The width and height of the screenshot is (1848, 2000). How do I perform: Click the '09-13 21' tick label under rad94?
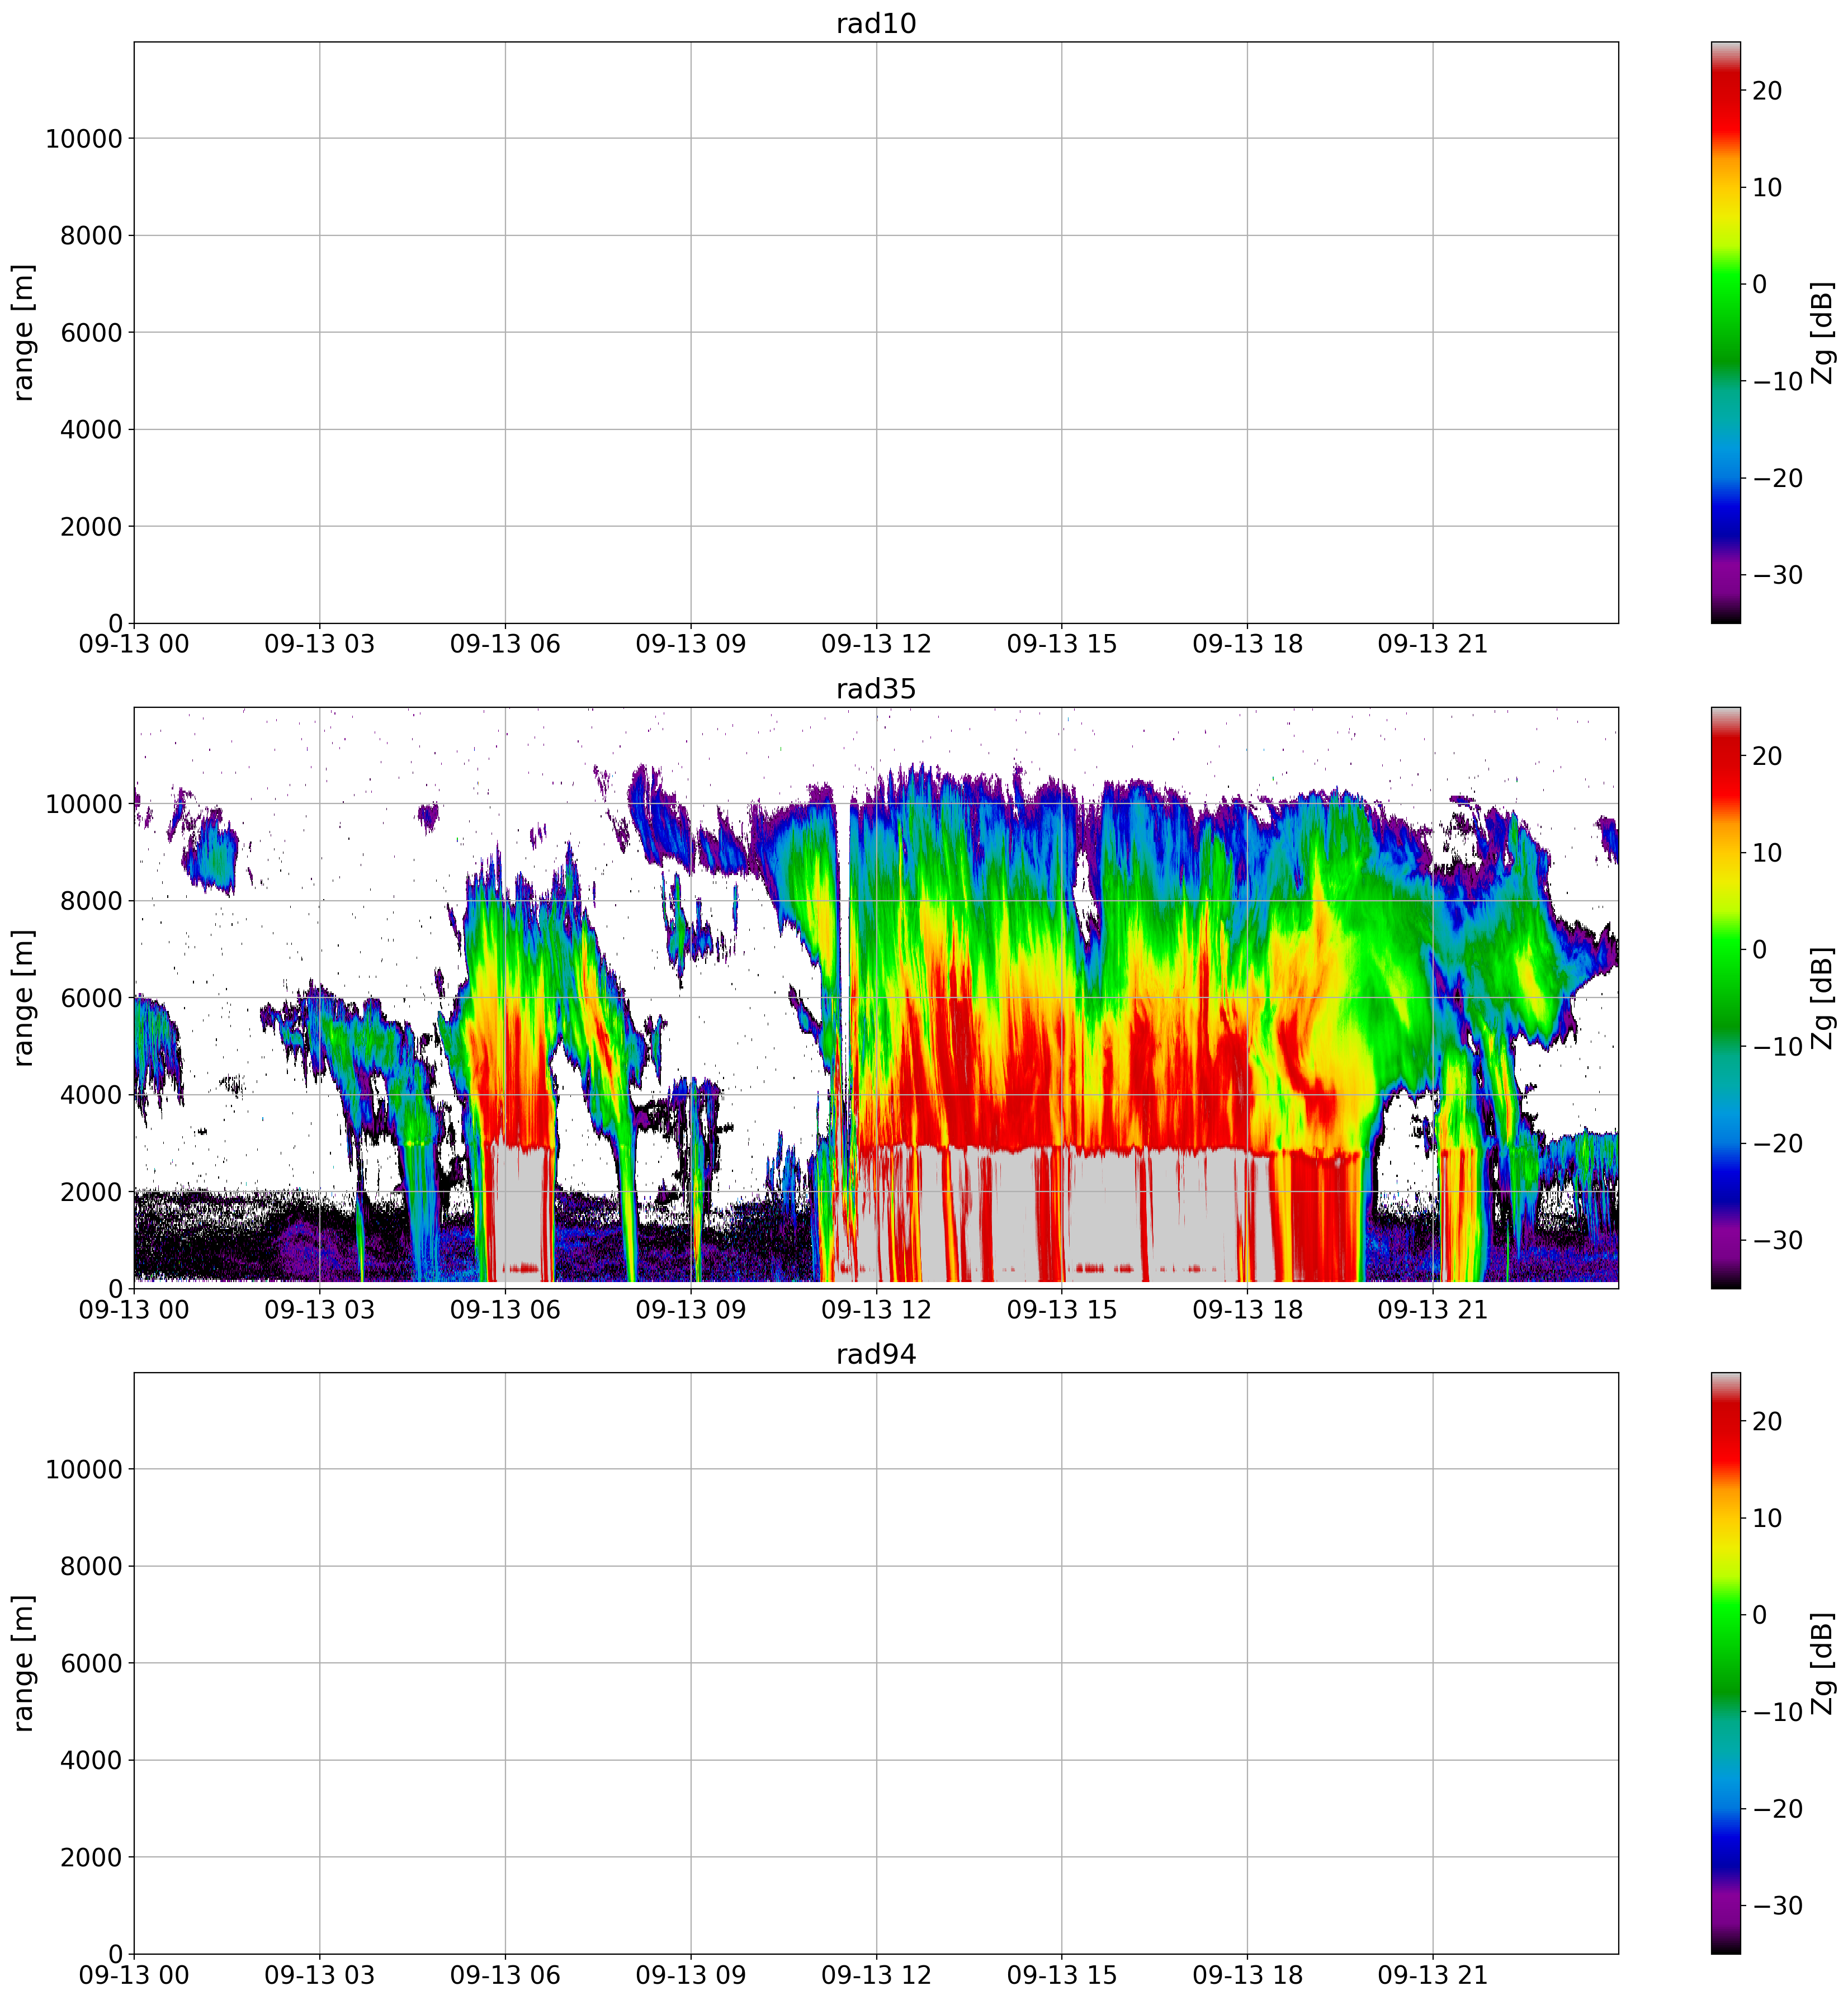point(1432,1975)
